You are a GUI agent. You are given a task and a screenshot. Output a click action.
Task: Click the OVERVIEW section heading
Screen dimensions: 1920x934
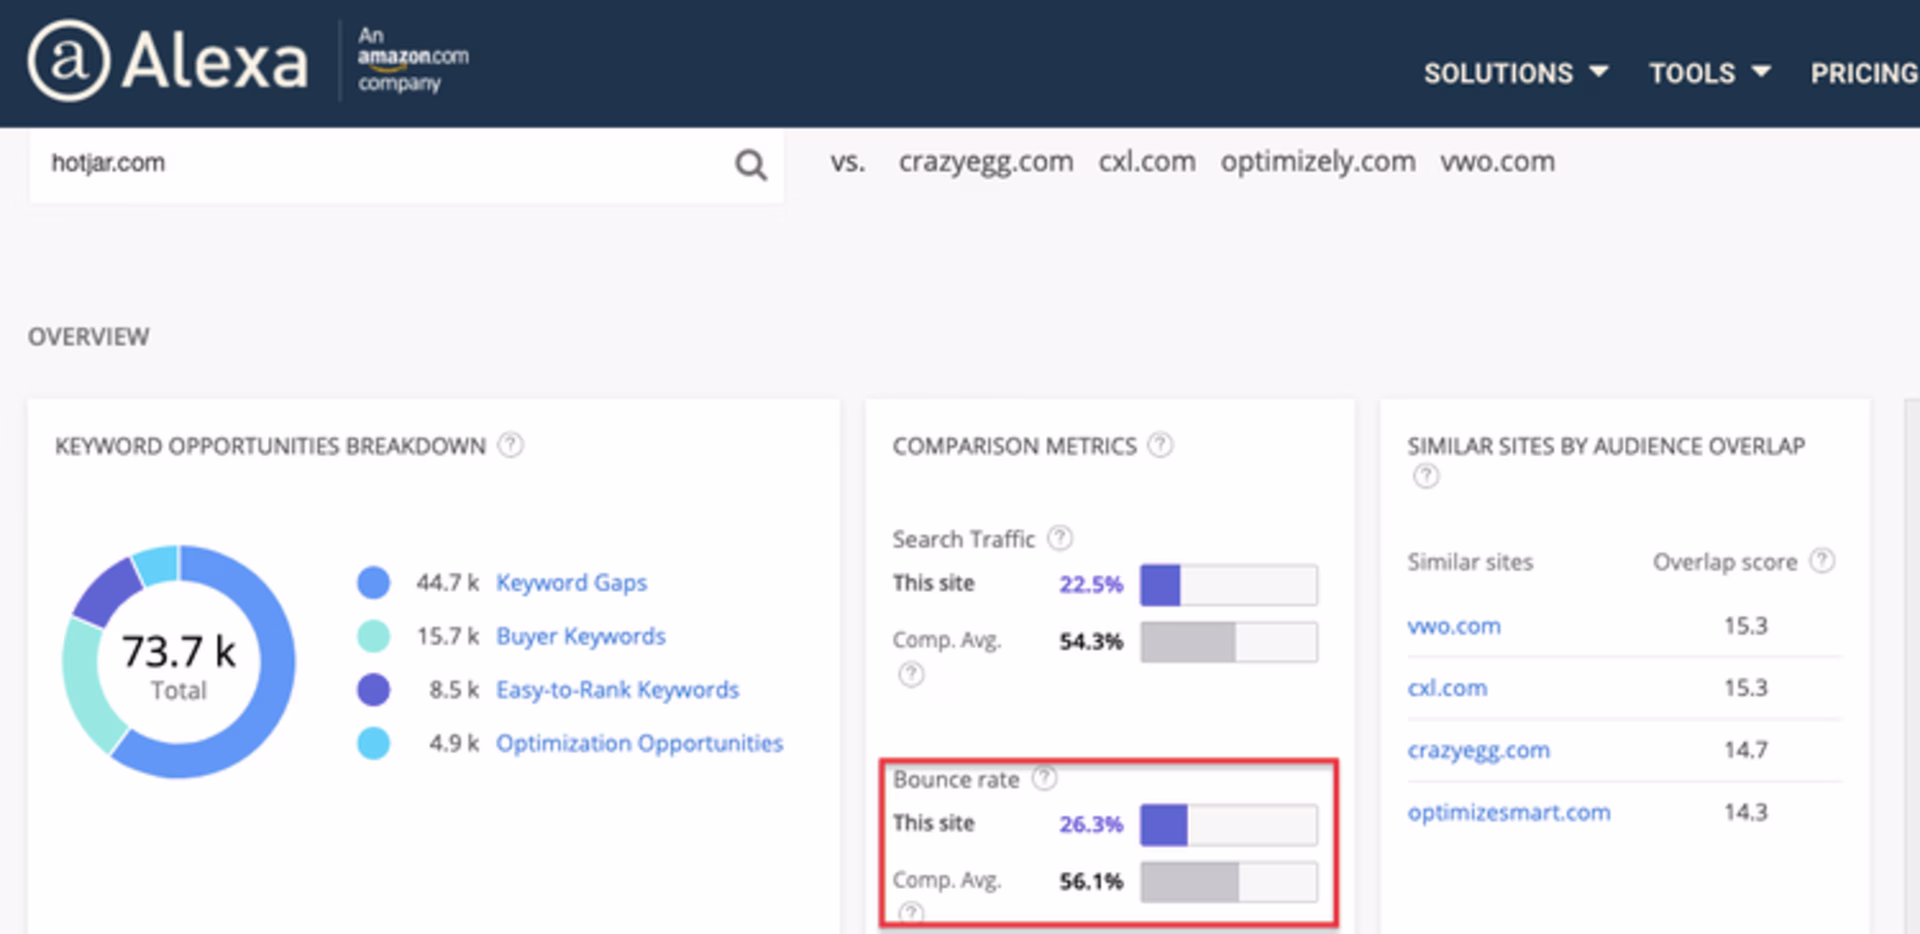[89, 337]
